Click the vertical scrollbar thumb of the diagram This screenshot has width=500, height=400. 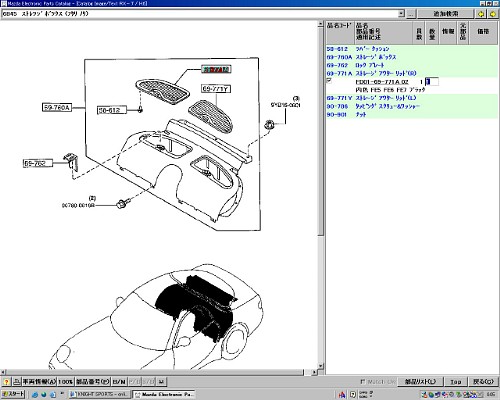(321, 132)
